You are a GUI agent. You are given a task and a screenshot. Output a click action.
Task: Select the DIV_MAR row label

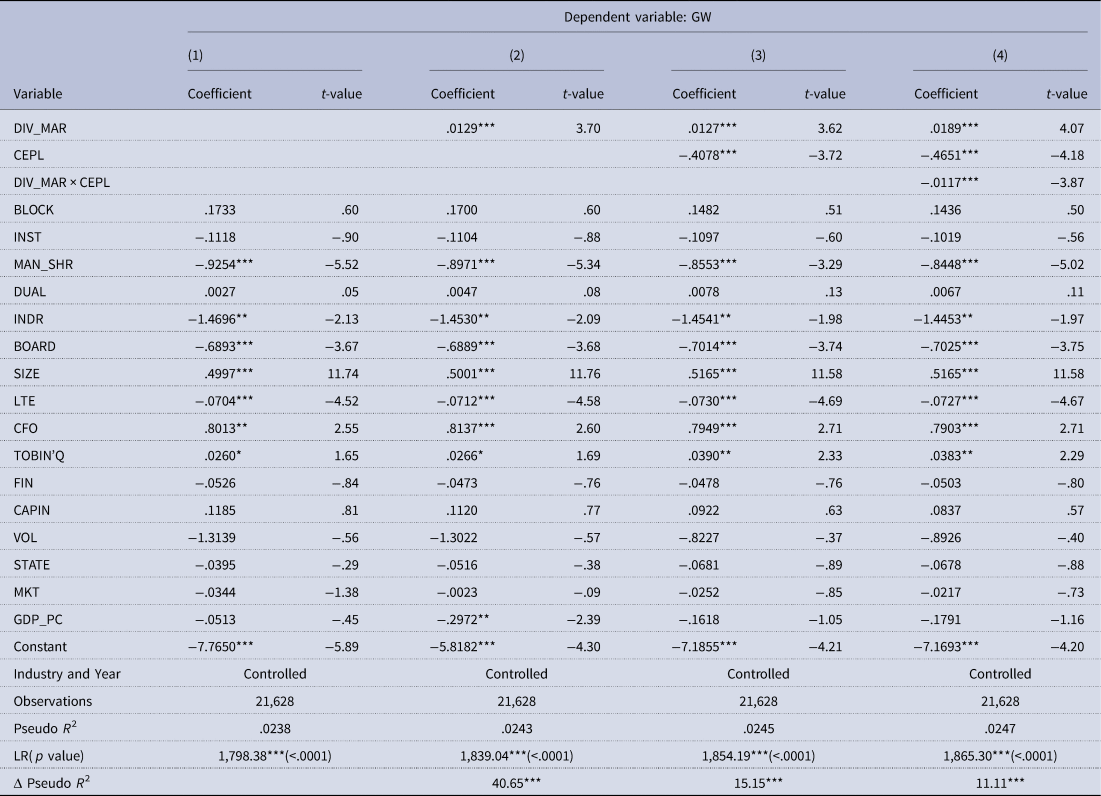41,128
